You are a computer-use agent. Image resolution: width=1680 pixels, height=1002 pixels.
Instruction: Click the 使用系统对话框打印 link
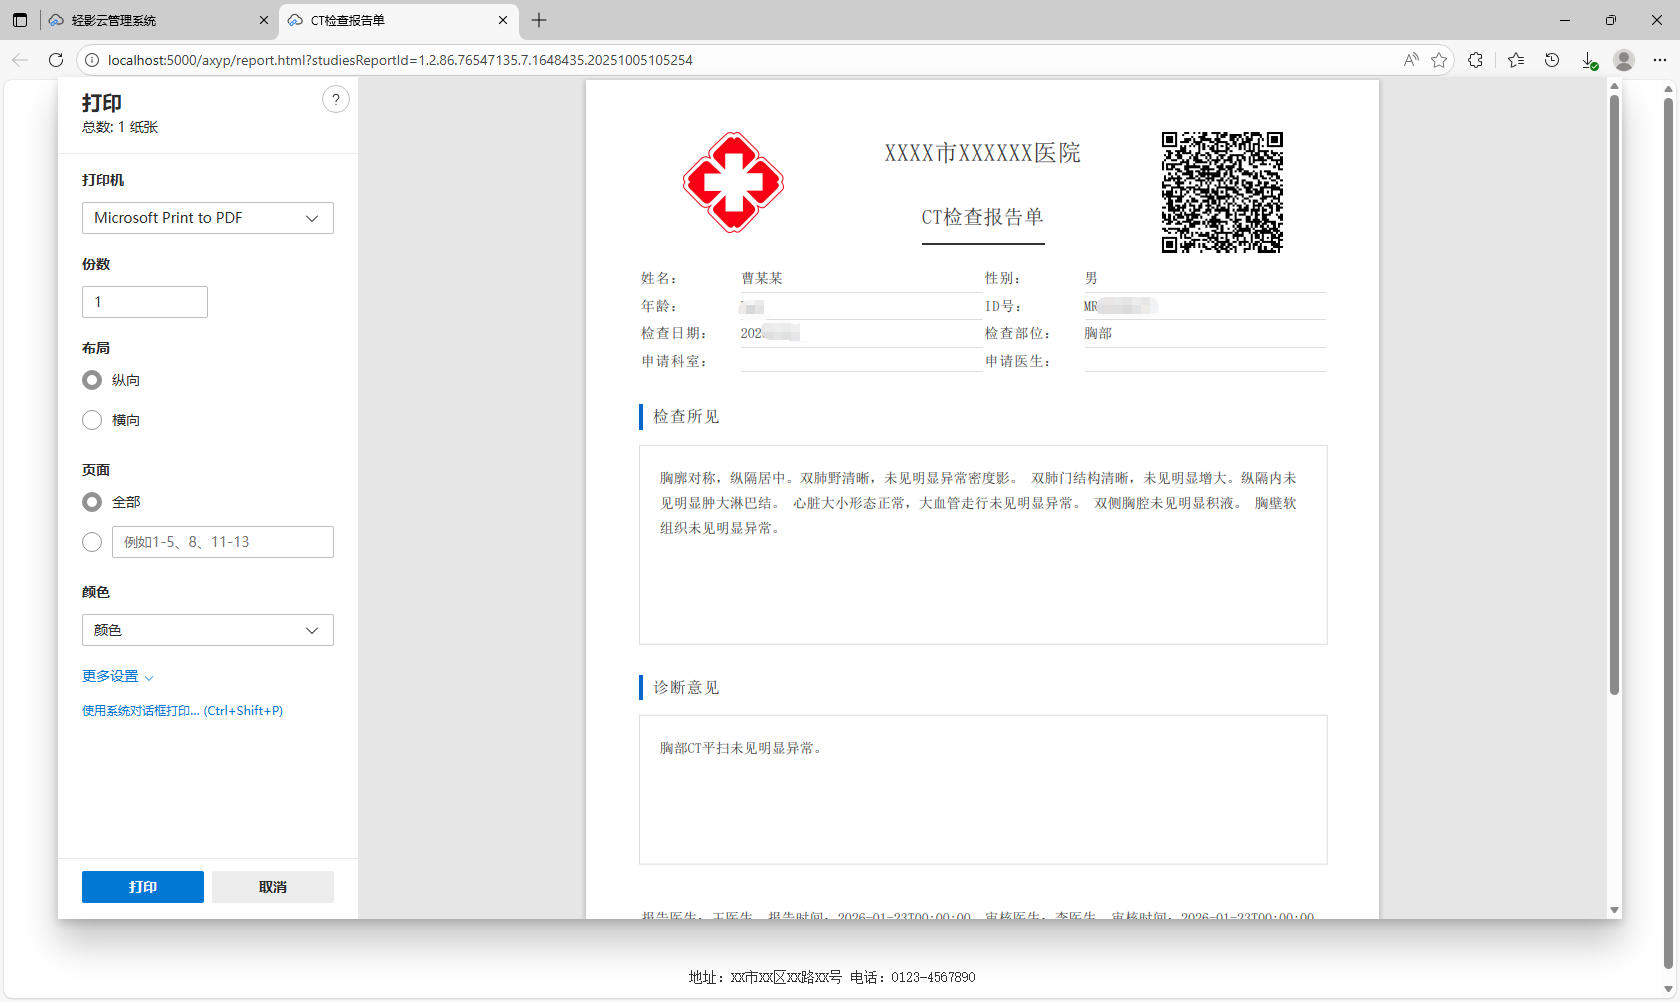point(182,711)
